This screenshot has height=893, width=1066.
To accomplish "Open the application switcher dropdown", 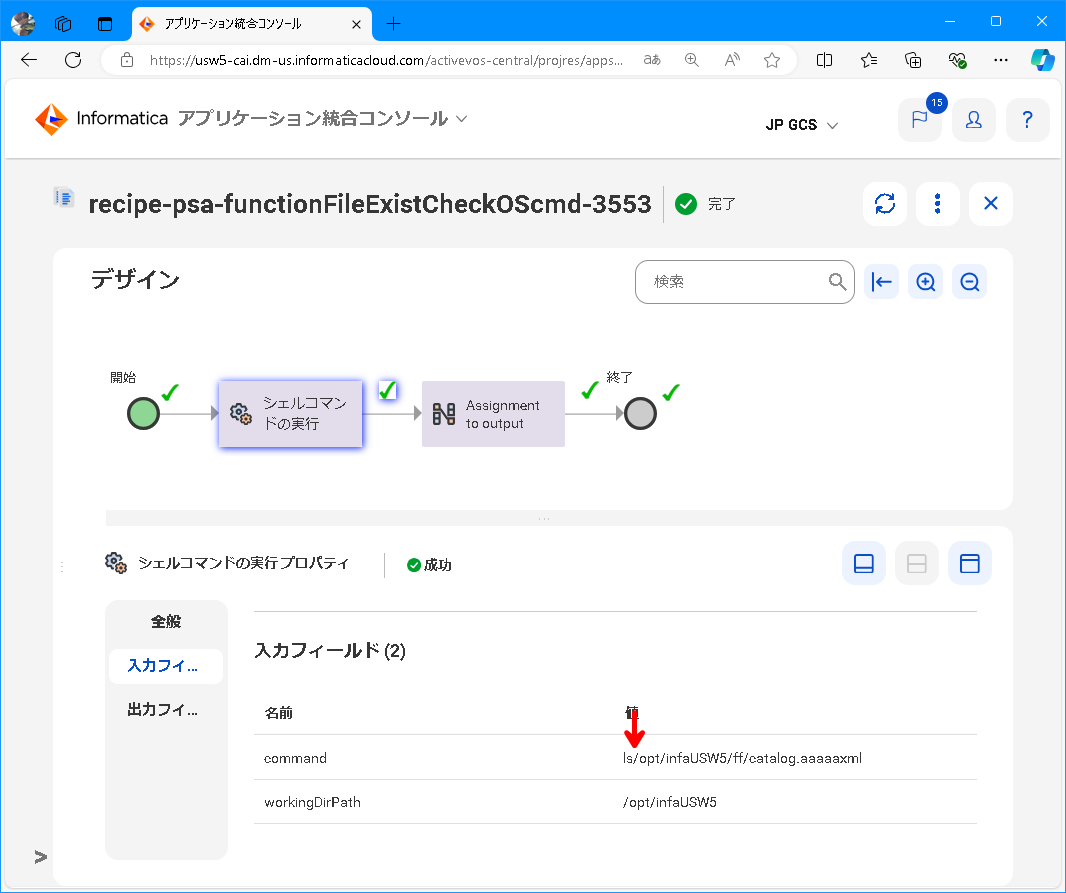I will (462, 119).
